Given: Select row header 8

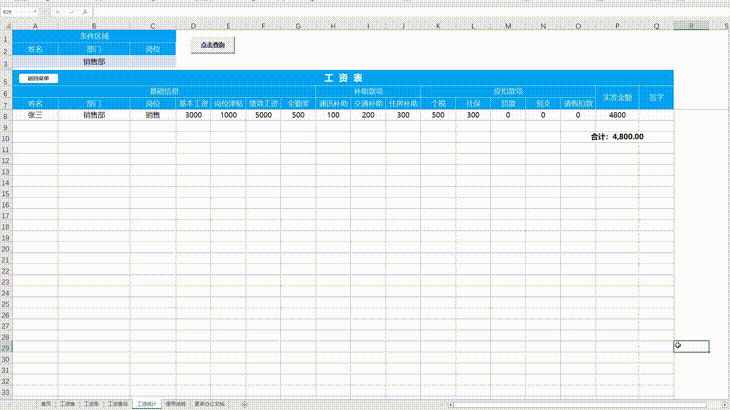Looking at the screenshot, I should (x=6, y=115).
